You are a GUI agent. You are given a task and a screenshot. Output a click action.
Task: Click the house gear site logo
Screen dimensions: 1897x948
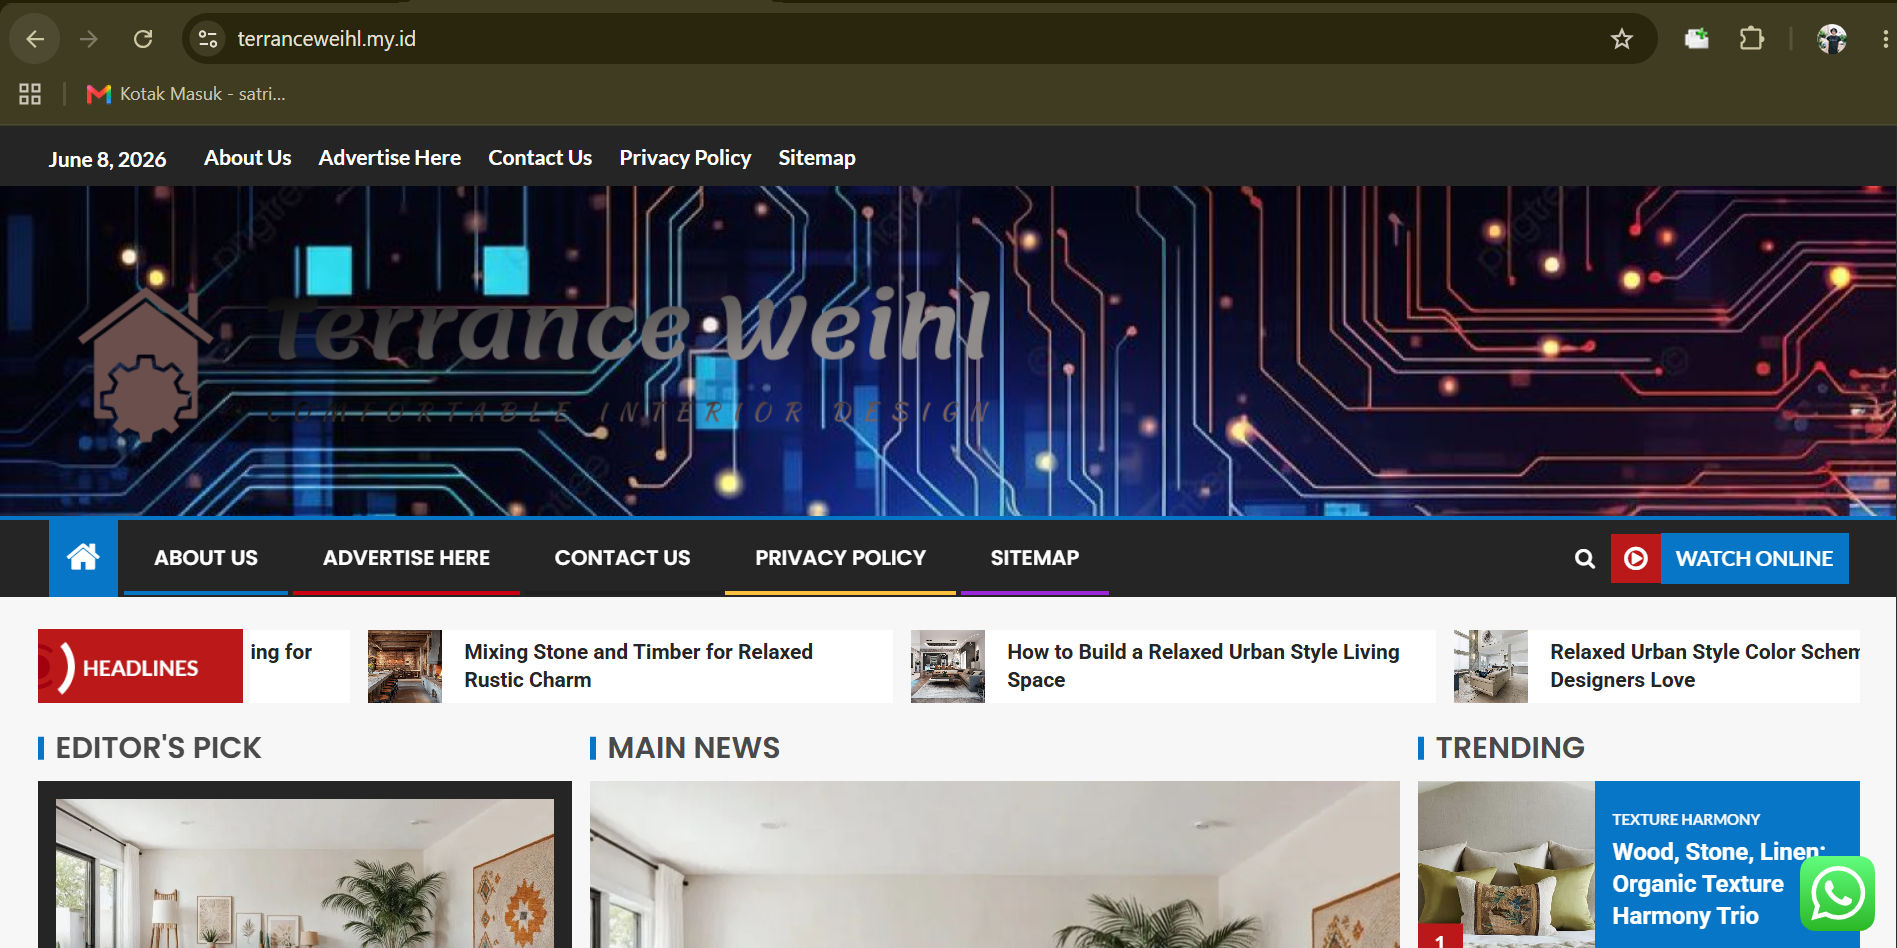[146, 366]
